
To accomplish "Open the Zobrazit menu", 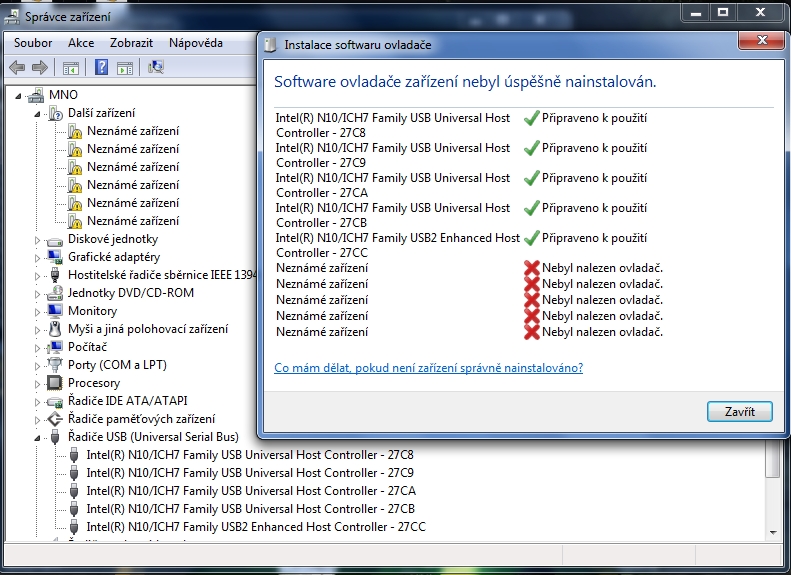I will pyautogui.click(x=131, y=43).
